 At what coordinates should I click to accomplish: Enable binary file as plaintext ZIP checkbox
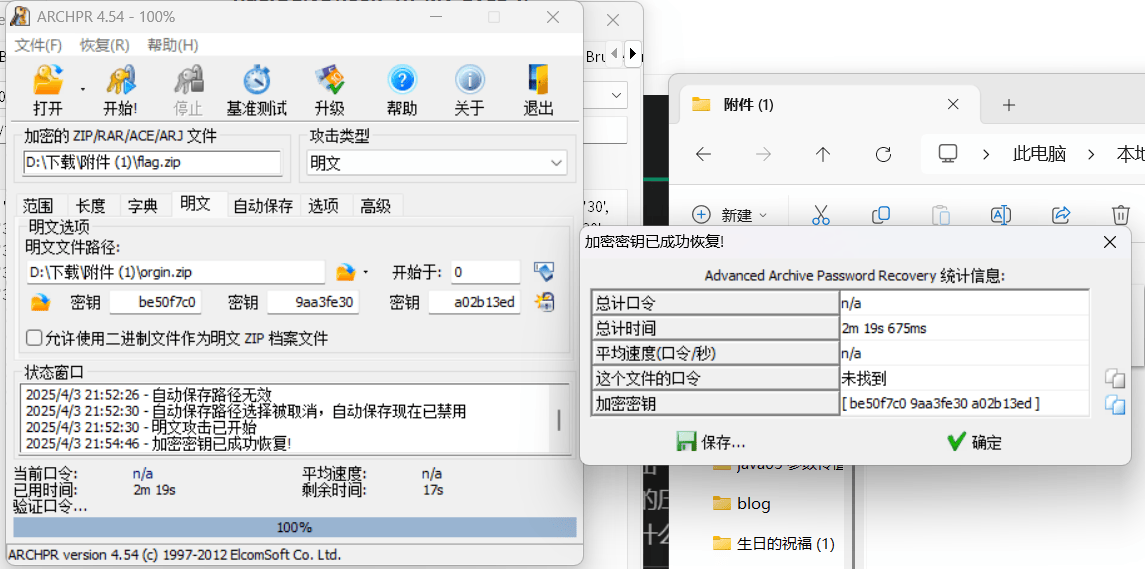point(34,338)
